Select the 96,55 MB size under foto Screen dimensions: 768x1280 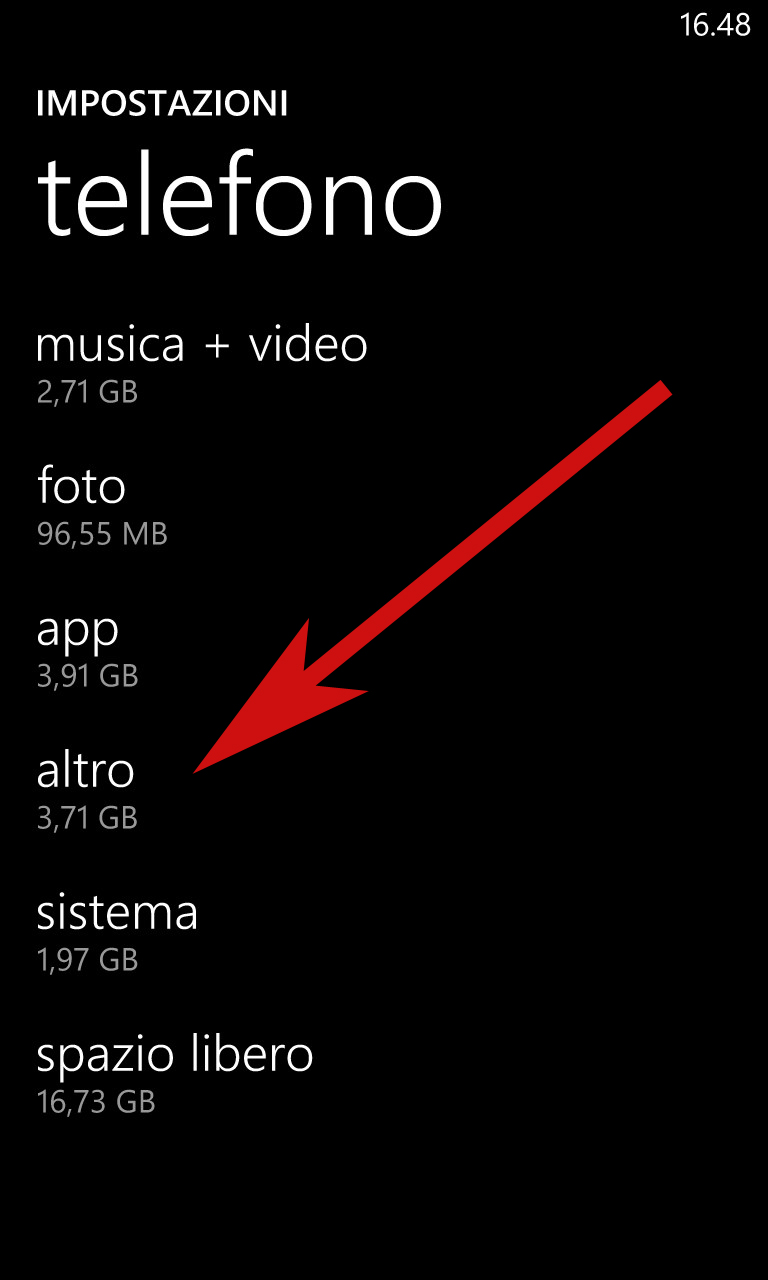pos(102,534)
